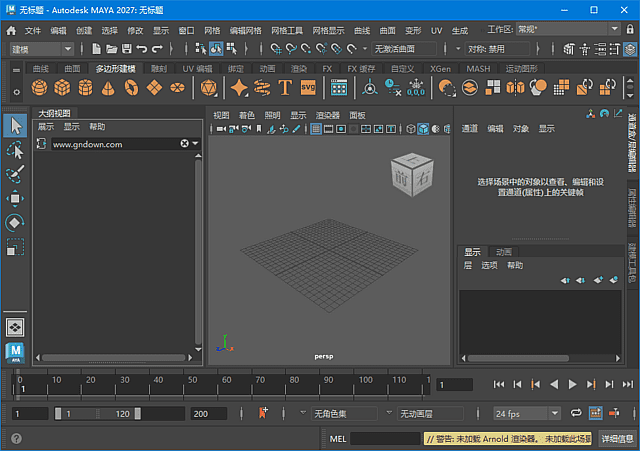This screenshot has height=451, width=640.
Task: Open the 网格工具 menu
Action: [288, 31]
